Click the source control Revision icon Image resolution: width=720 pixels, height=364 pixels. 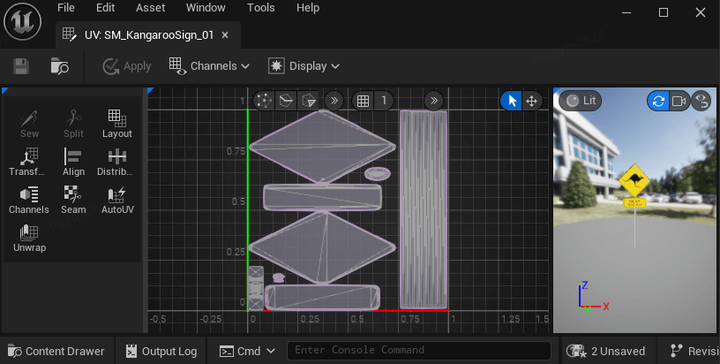point(676,351)
